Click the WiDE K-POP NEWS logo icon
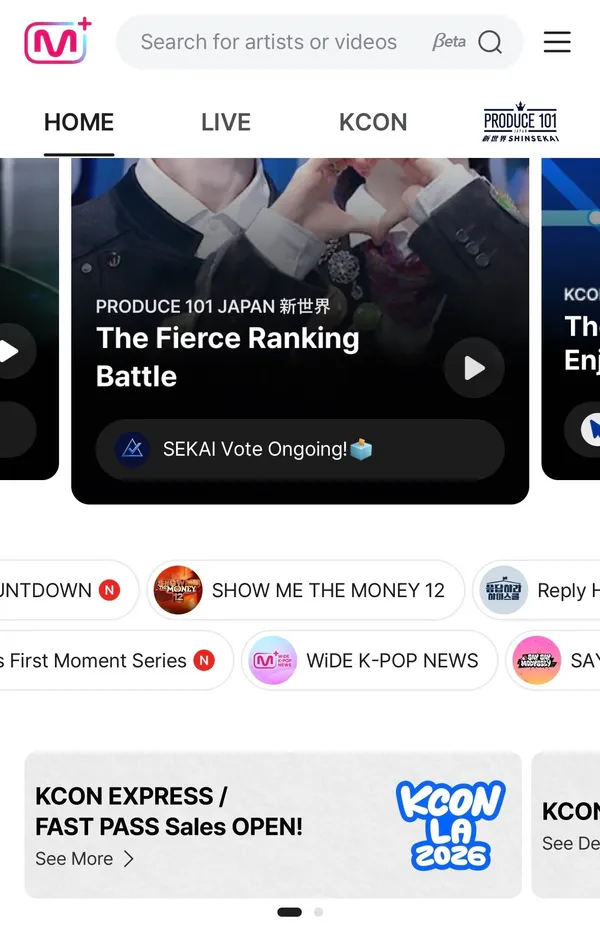 (272, 660)
